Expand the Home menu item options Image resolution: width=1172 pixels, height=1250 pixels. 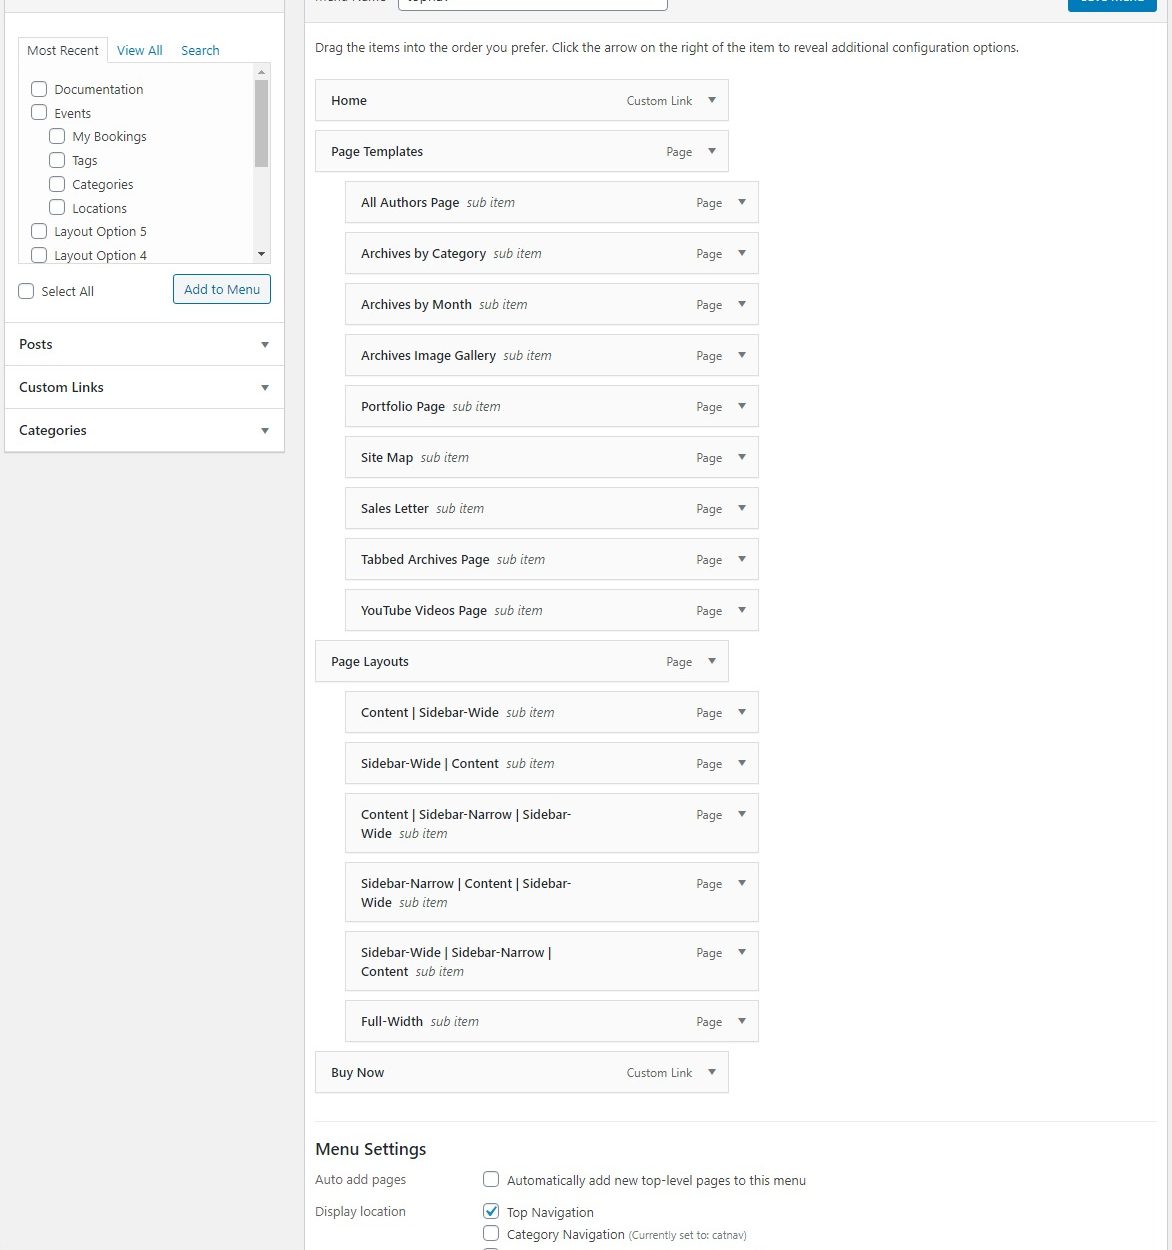pyautogui.click(x=712, y=100)
